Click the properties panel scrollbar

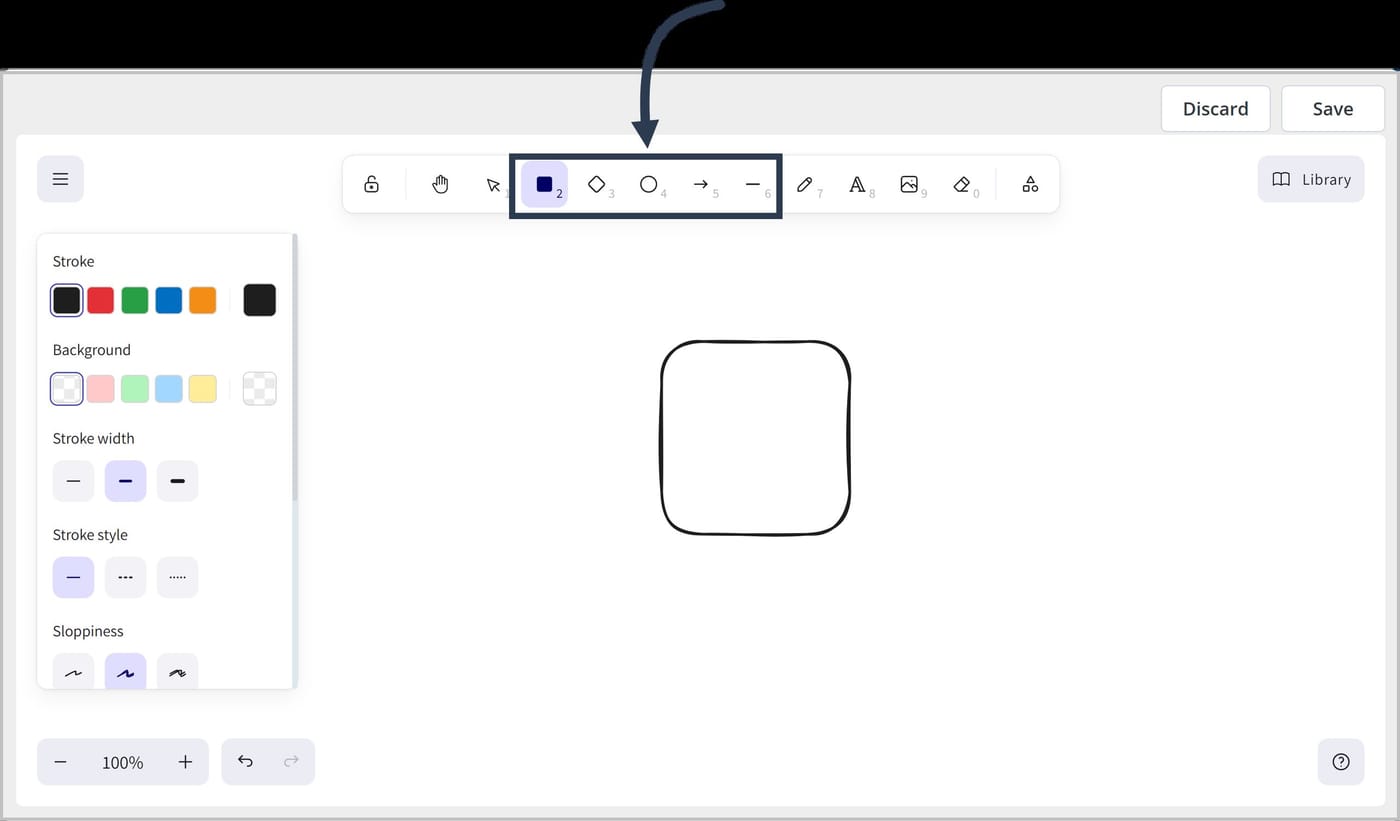(295, 367)
